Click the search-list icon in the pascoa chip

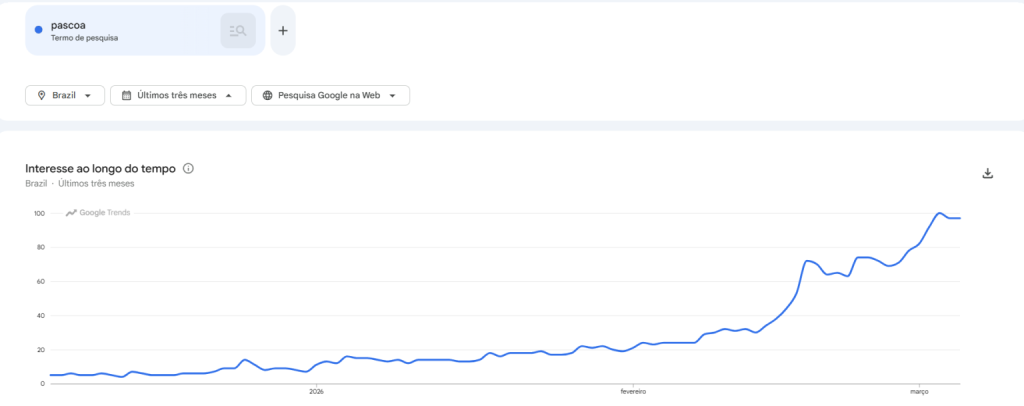pyautogui.click(x=238, y=31)
